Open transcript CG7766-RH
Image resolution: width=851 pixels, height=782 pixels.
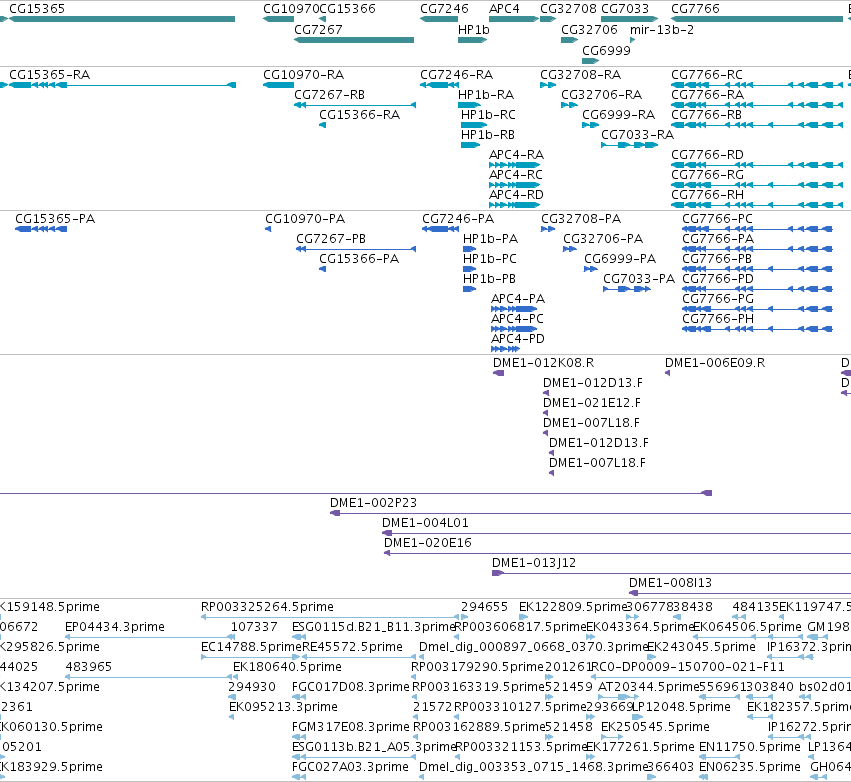757,205
